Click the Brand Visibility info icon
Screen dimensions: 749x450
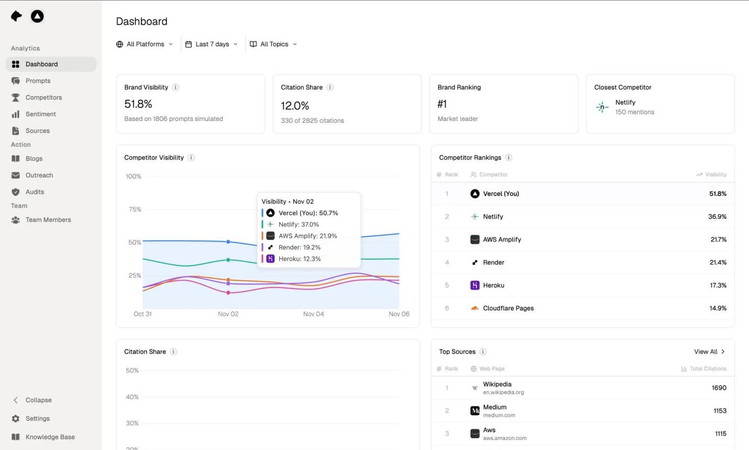click(175, 87)
